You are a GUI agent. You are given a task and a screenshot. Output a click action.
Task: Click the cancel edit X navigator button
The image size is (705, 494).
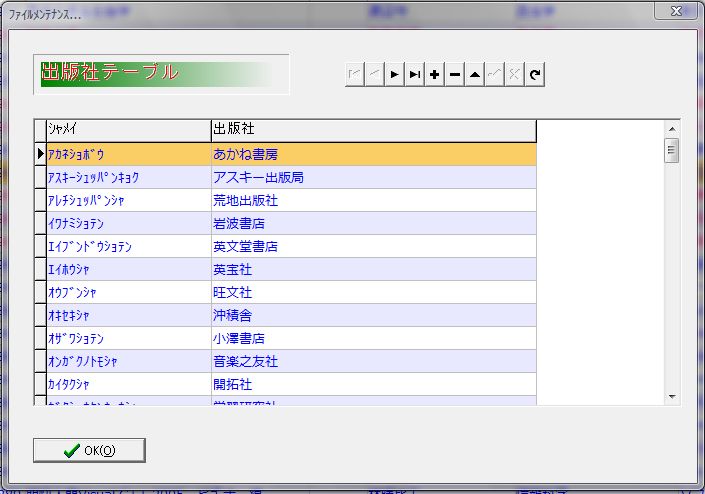515,75
